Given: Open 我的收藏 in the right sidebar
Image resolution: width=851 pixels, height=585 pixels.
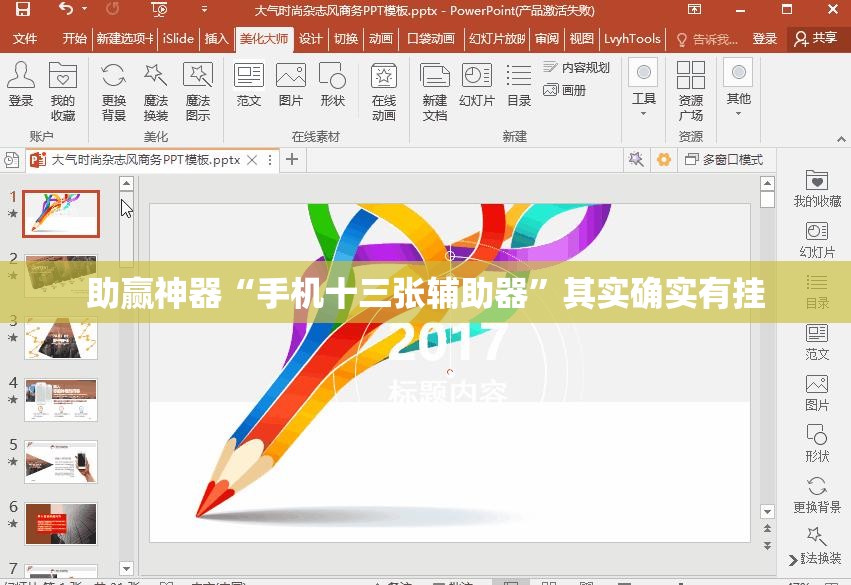Looking at the screenshot, I should pyautogui.click(x=817, y=189).
